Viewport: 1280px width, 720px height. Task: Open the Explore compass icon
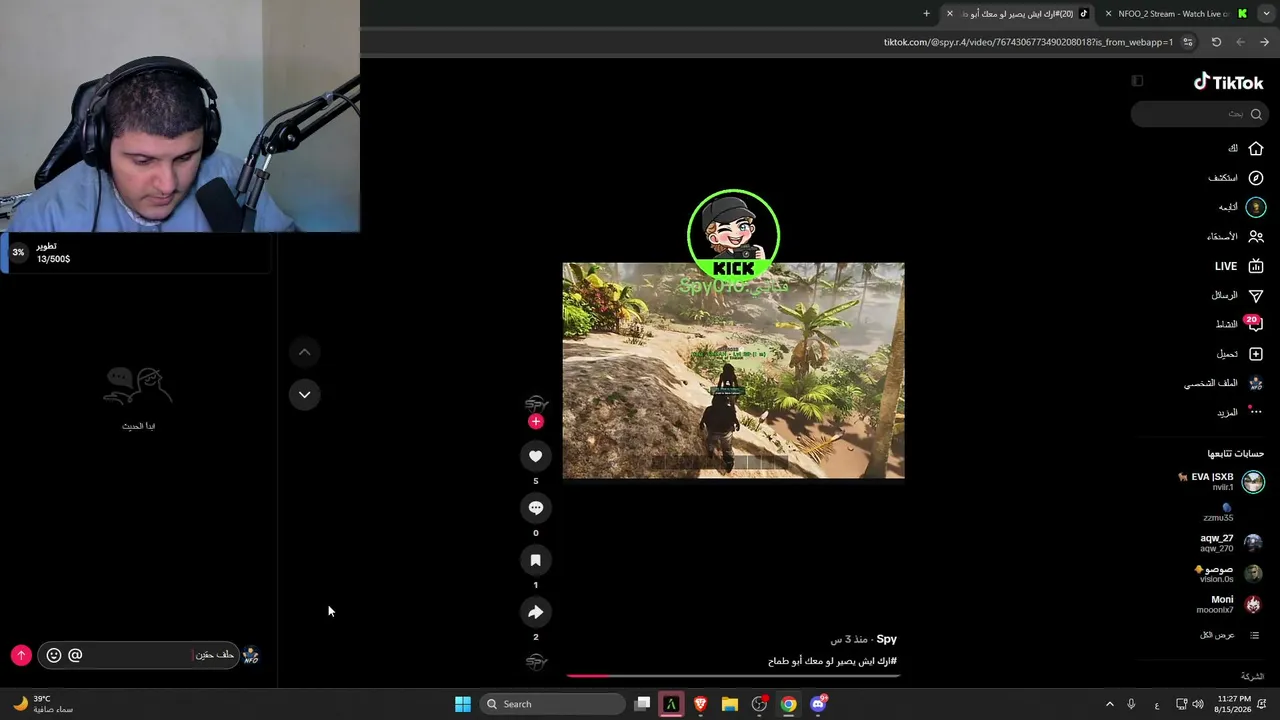[1256, 178]
